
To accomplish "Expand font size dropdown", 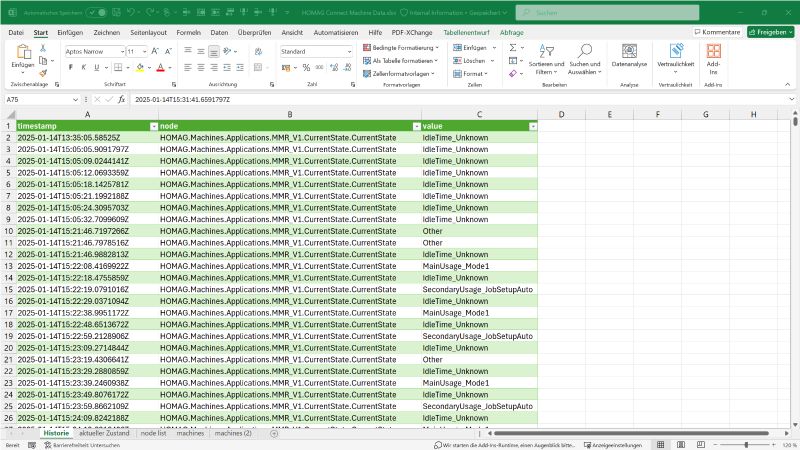I will [x=145, y=52].
